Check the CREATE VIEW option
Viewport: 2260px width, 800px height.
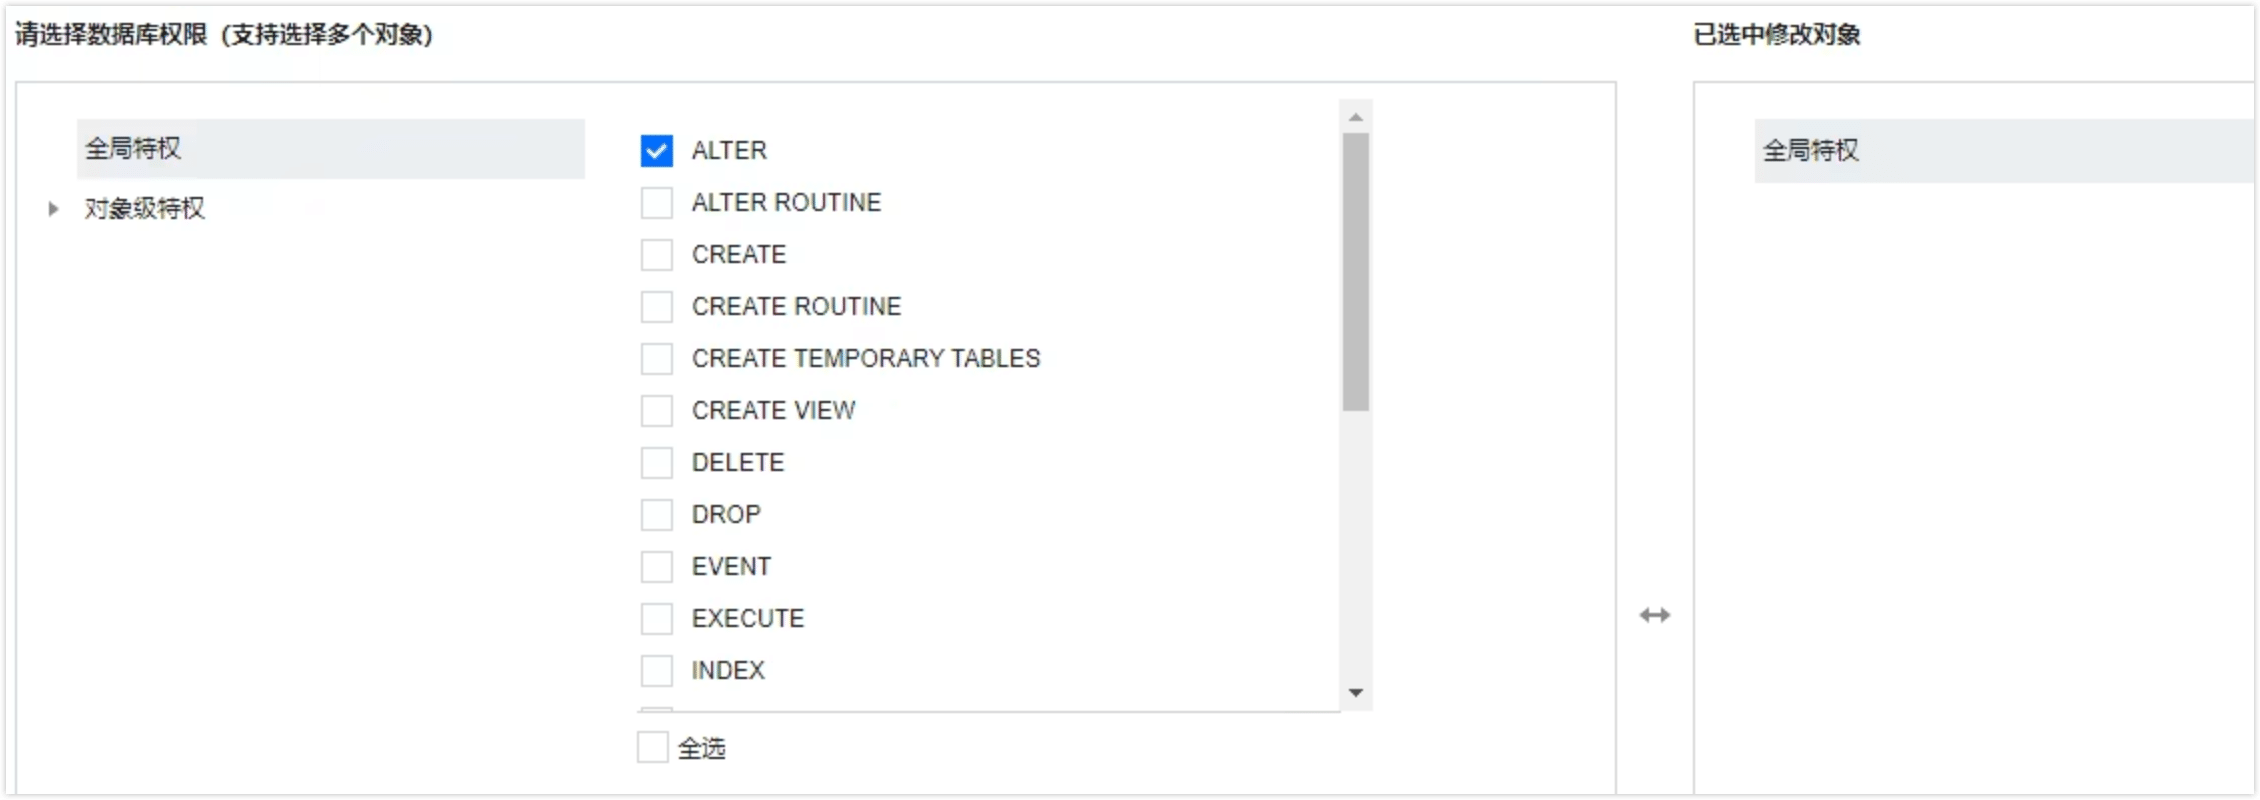point(657,411)
